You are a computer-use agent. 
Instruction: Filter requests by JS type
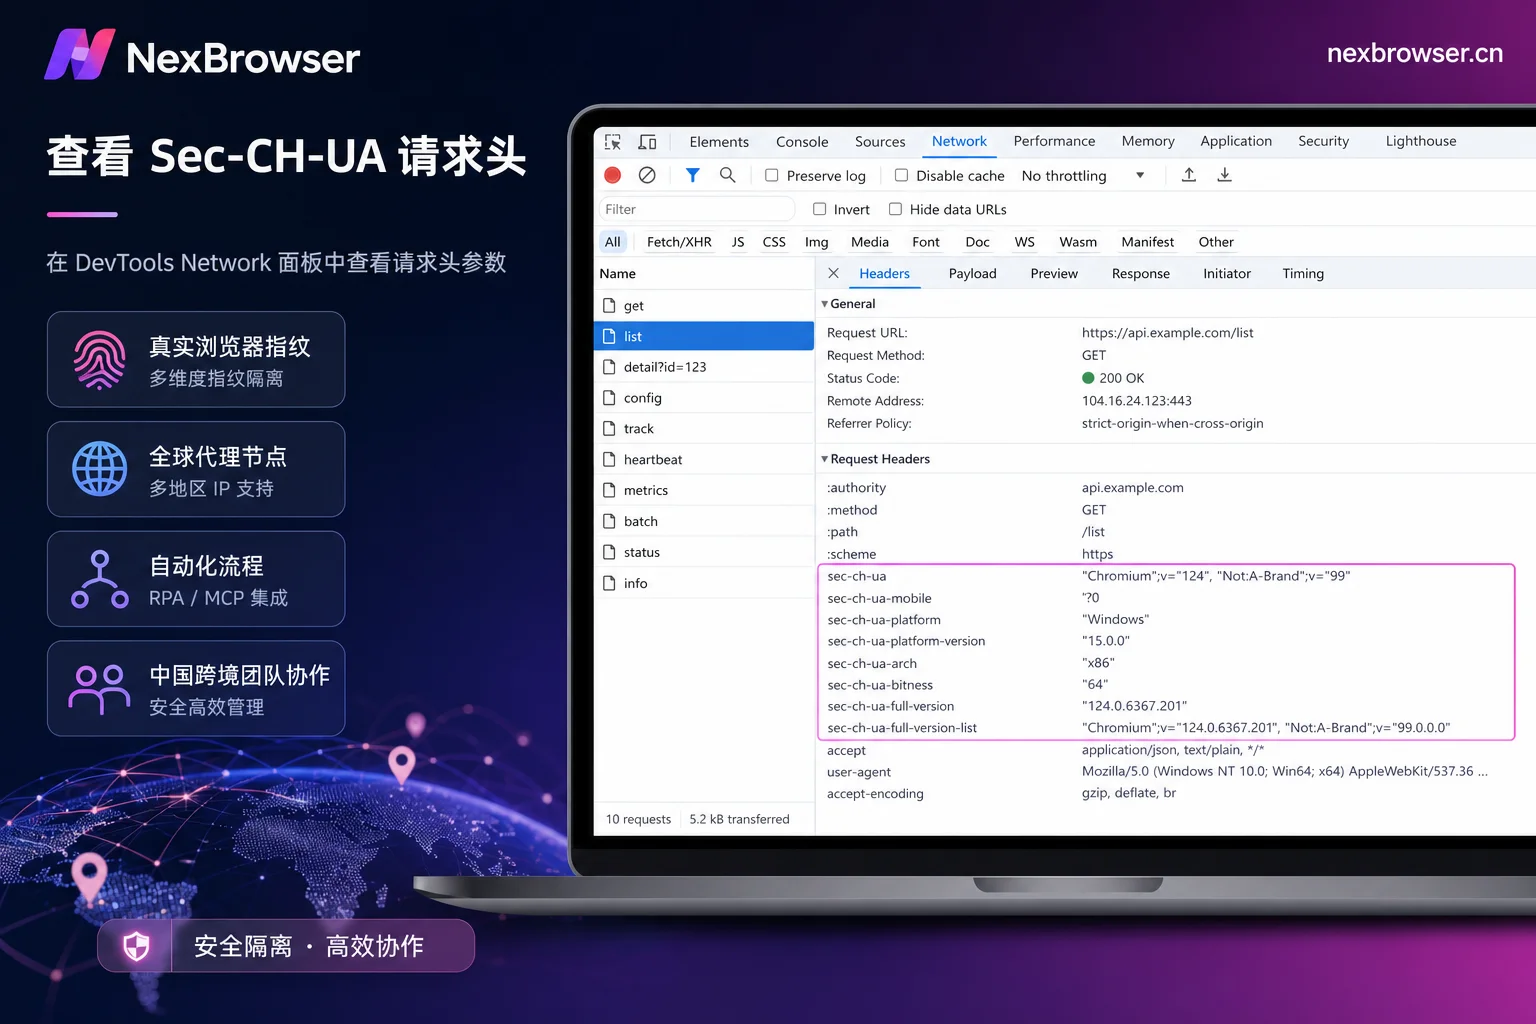coord(738,242)
